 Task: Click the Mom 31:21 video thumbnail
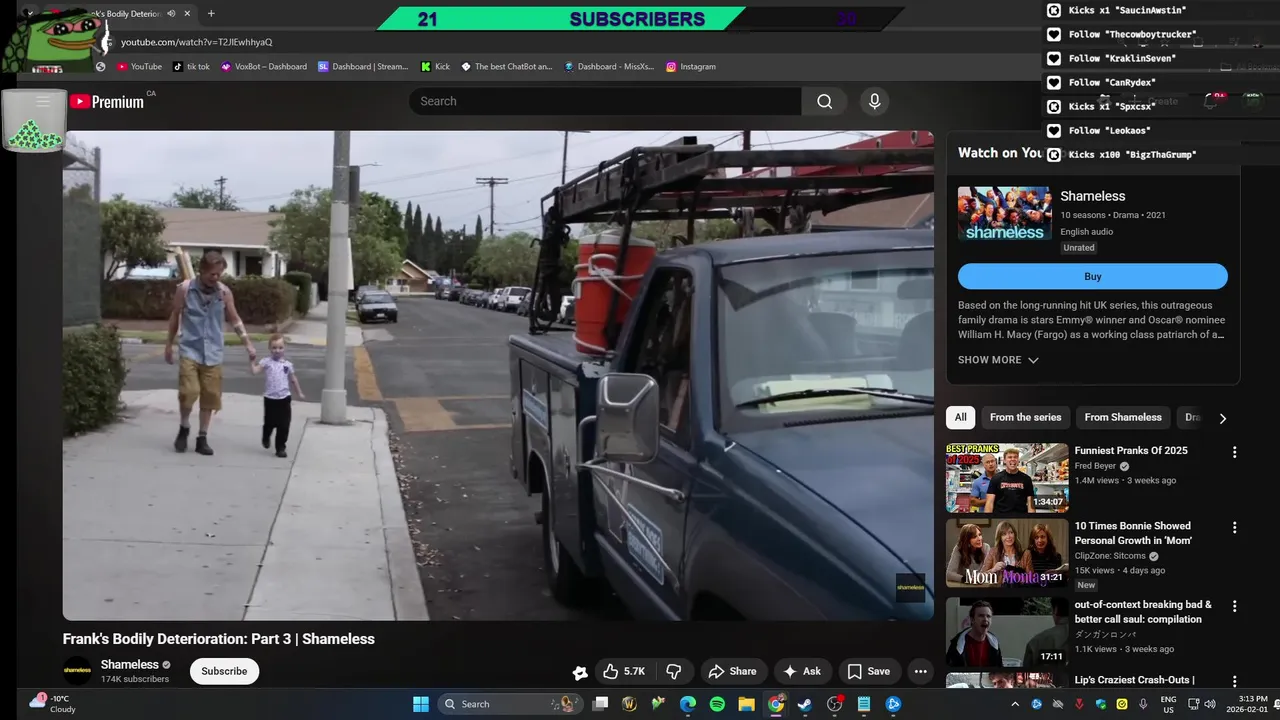[x=1007, y=553]
